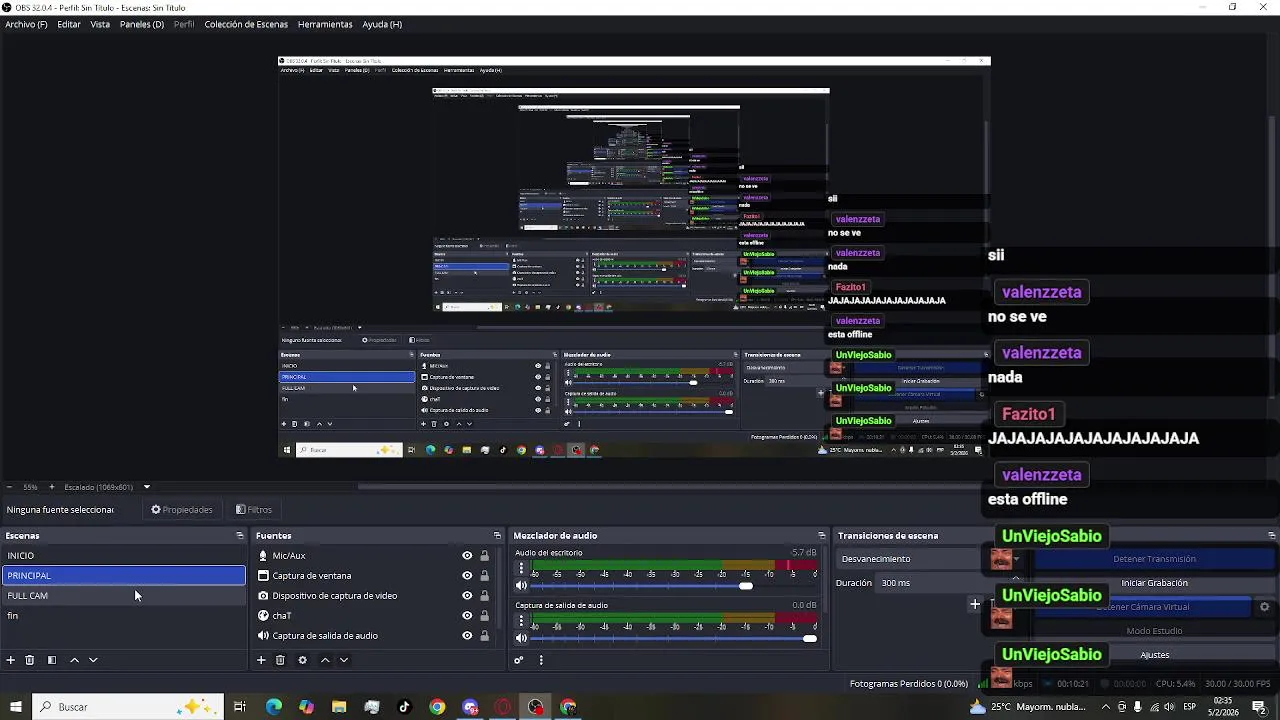Open the Captura de salida de audio three-dot options
This screenshot has height=720, width=1280.
(521, 621)
